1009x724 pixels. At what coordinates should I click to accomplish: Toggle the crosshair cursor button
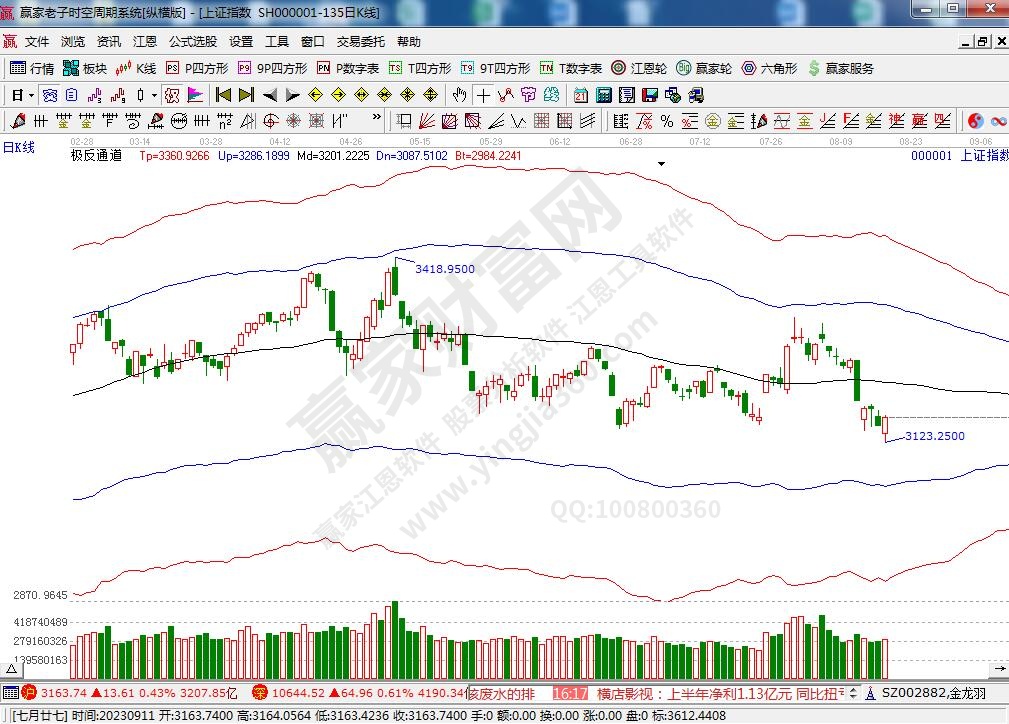coord(483,95)
